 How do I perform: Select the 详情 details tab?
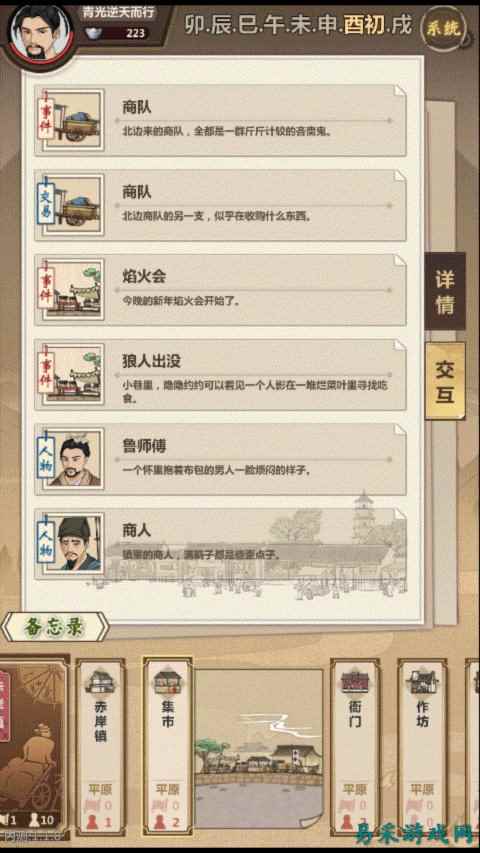pyautogui.click(x=445, y=291)
